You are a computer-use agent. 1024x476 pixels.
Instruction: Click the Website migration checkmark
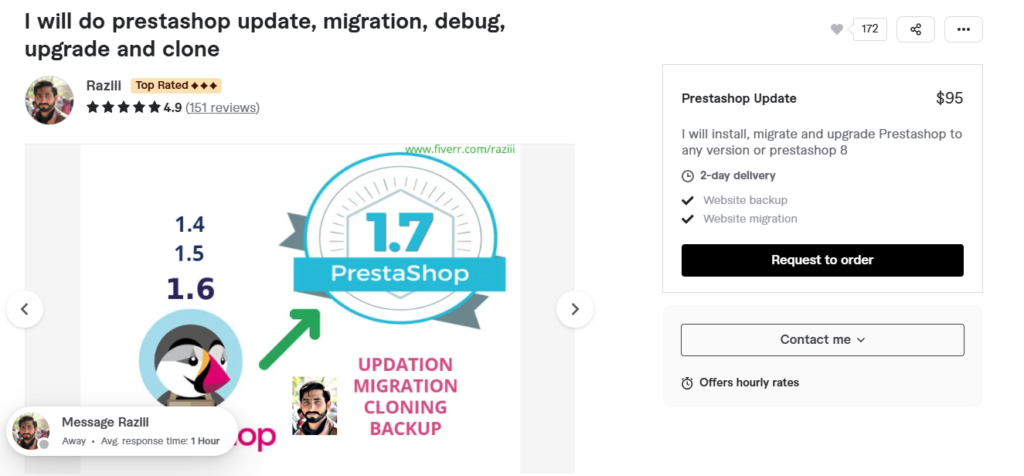coord(687,219)
